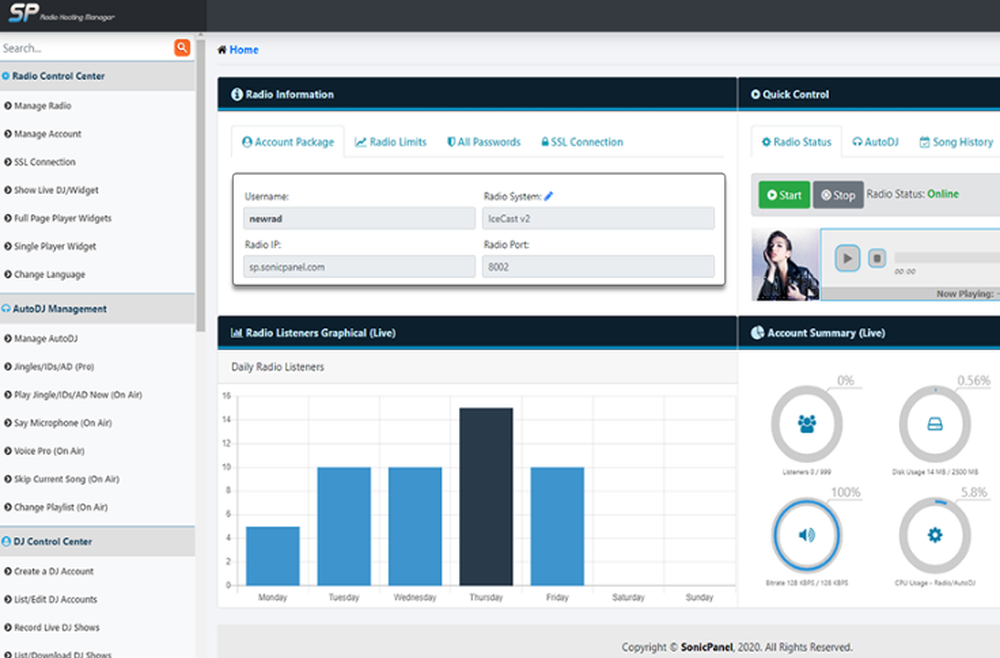The image size is (1000, 658).
Task: Click the SonicPanel SP logo
Action: coord(23,15)
